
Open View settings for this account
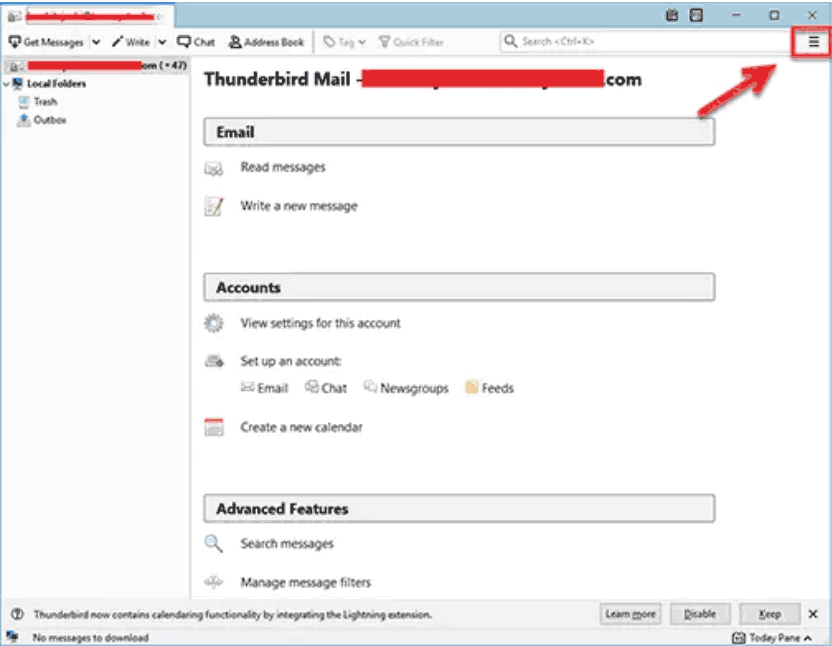point(320,323)
